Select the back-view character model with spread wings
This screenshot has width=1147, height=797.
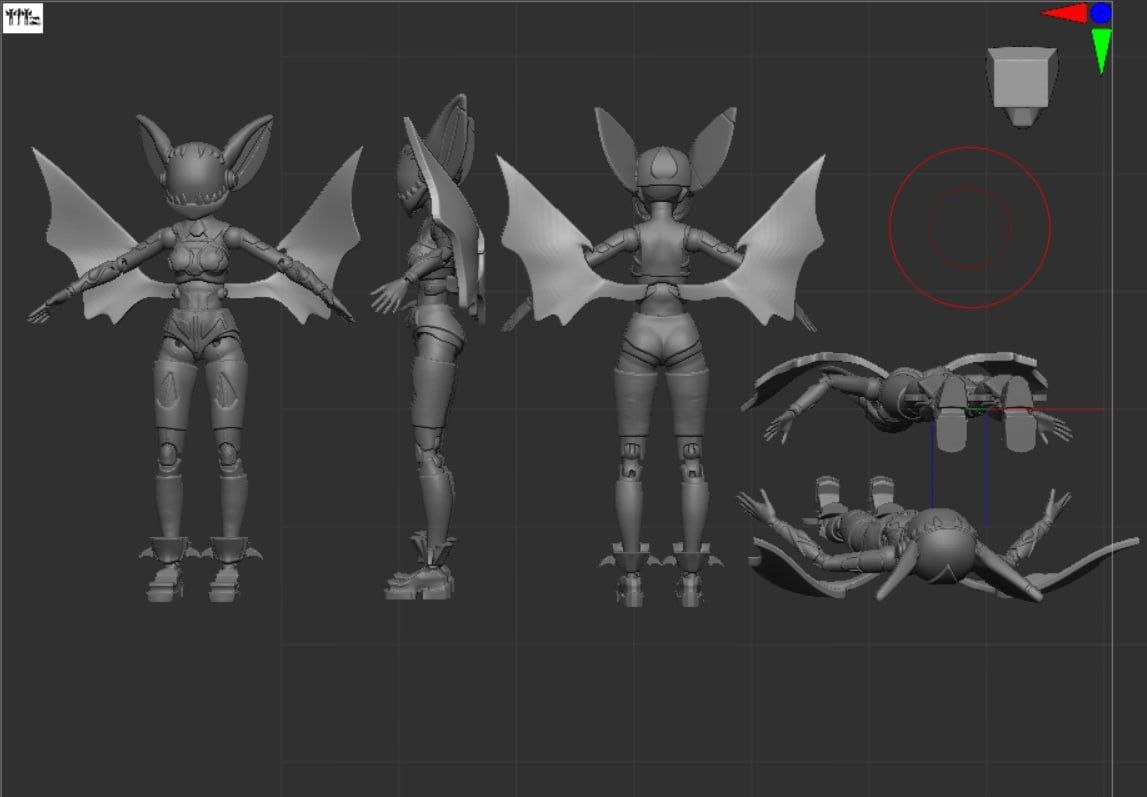tap(662, 357)
